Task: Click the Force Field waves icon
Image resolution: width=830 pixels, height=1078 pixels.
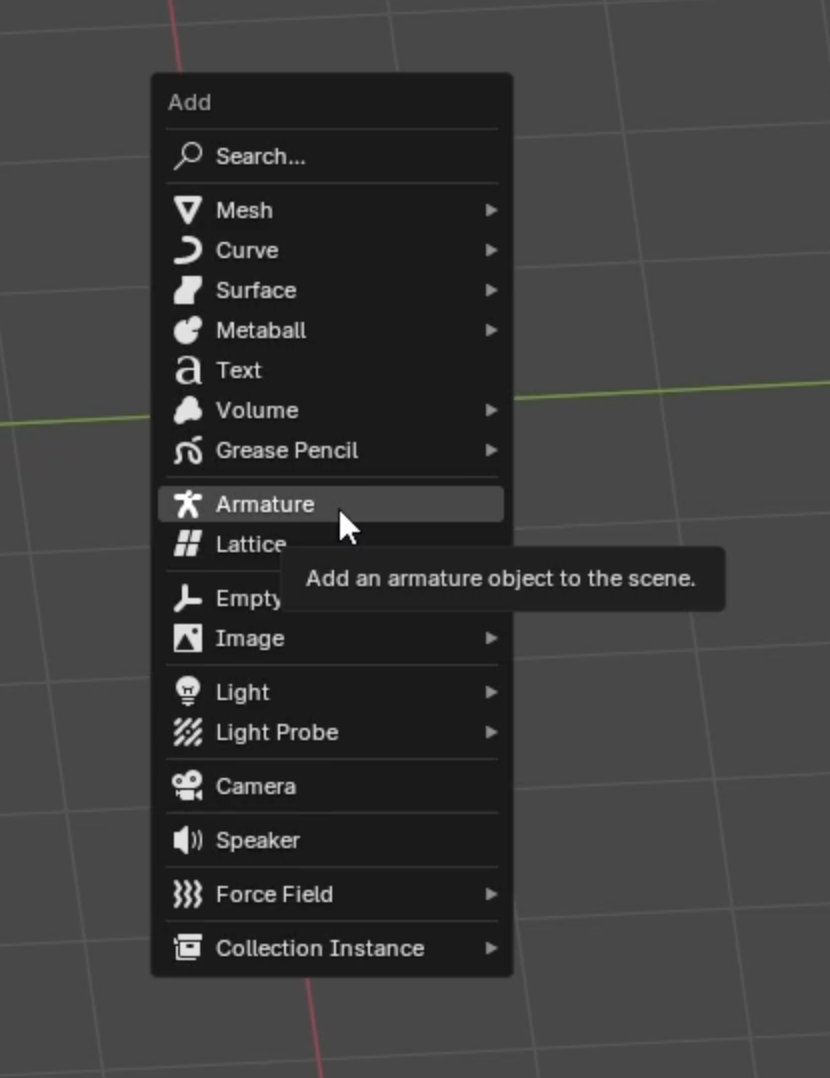Action: [x=188, y=894]
